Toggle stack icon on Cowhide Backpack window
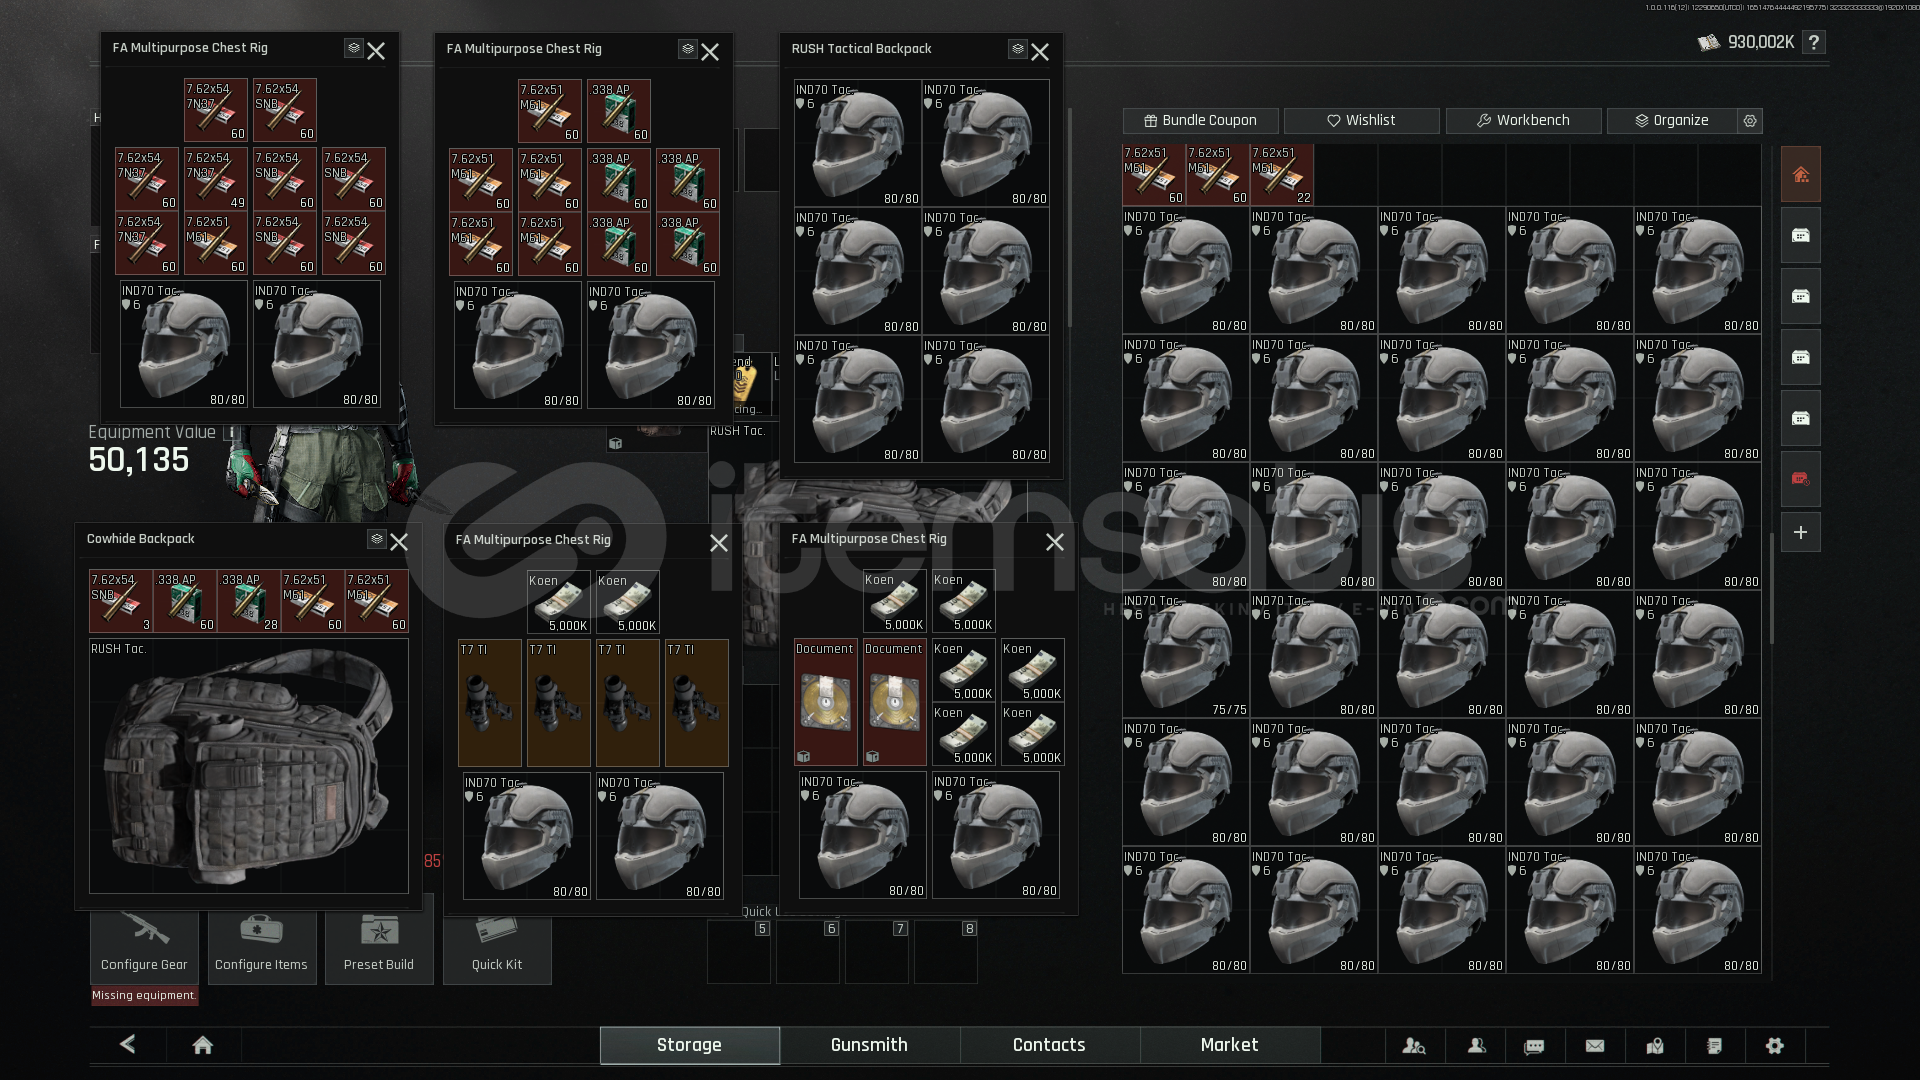This screenshot has height=1080, width=1920. (x=376, y=539)
